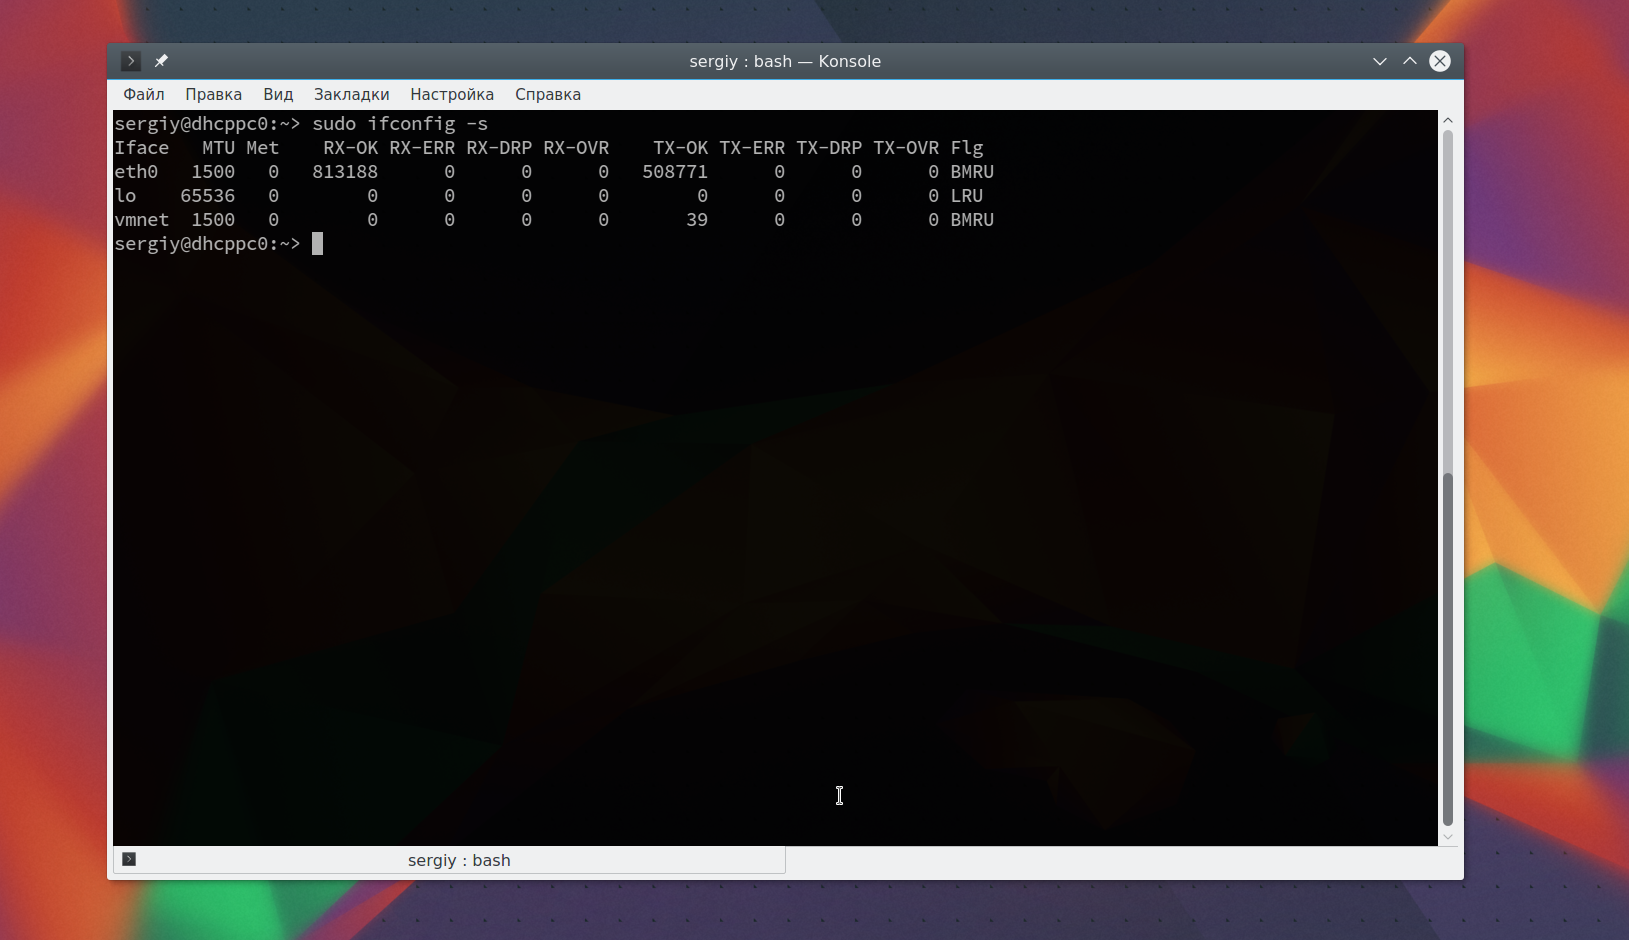The image size is (1629, 940).
Task: Click the window title 'sergiy : bash — Konsole'
Action: pos(785,61)
